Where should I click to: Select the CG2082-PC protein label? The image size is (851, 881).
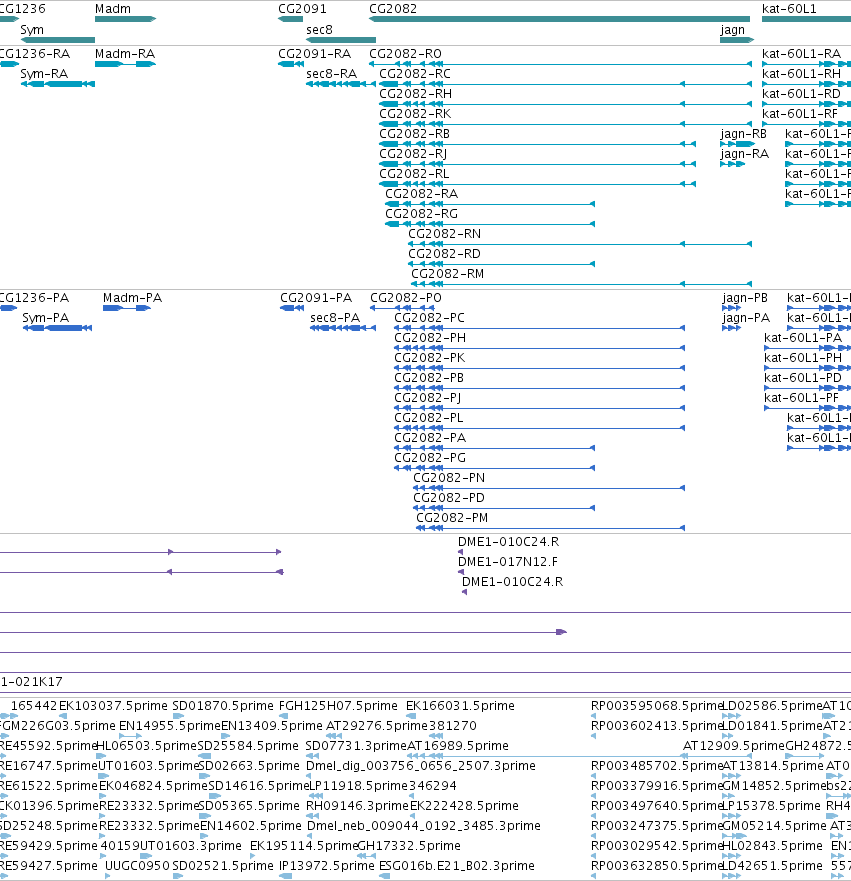430,318
